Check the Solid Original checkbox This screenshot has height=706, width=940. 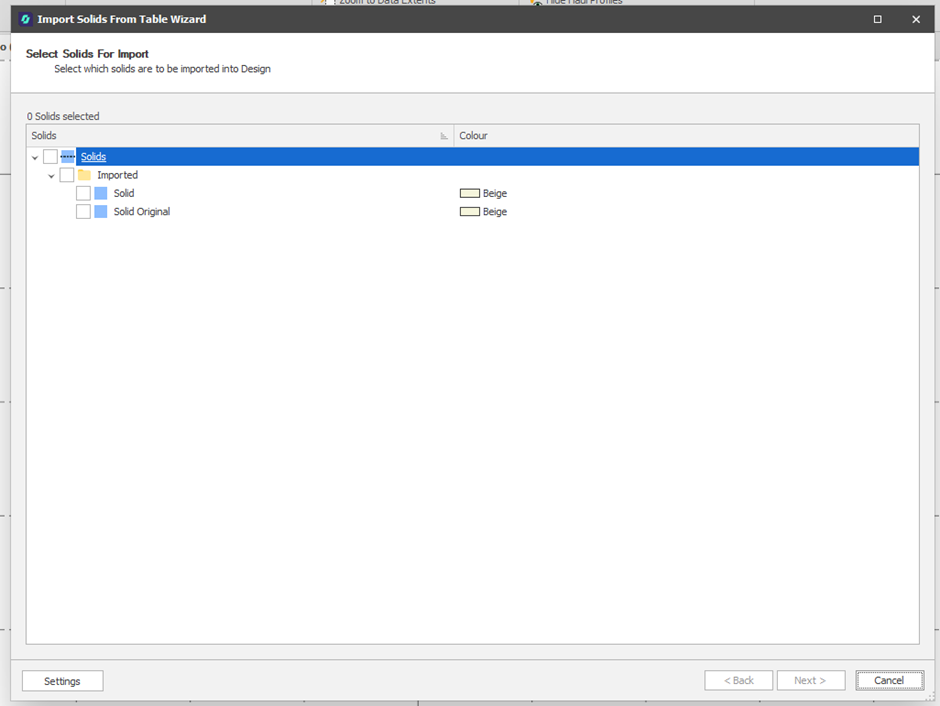pos(83,212)
